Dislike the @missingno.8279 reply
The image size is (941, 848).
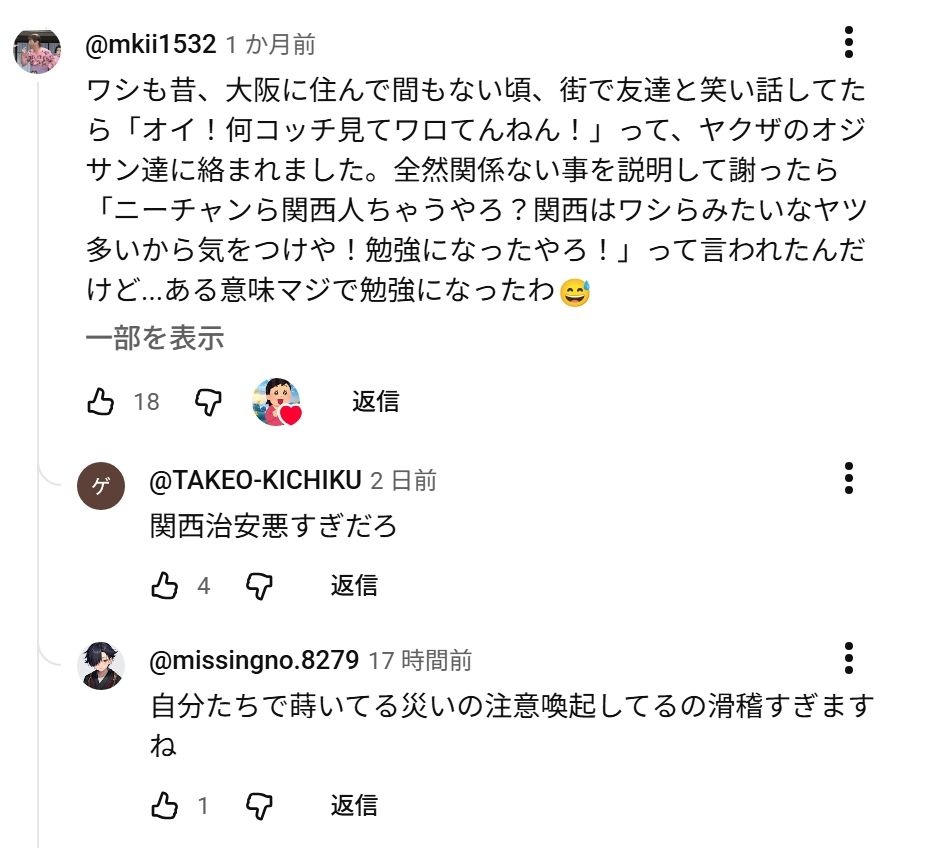click(x=259, y=805)
